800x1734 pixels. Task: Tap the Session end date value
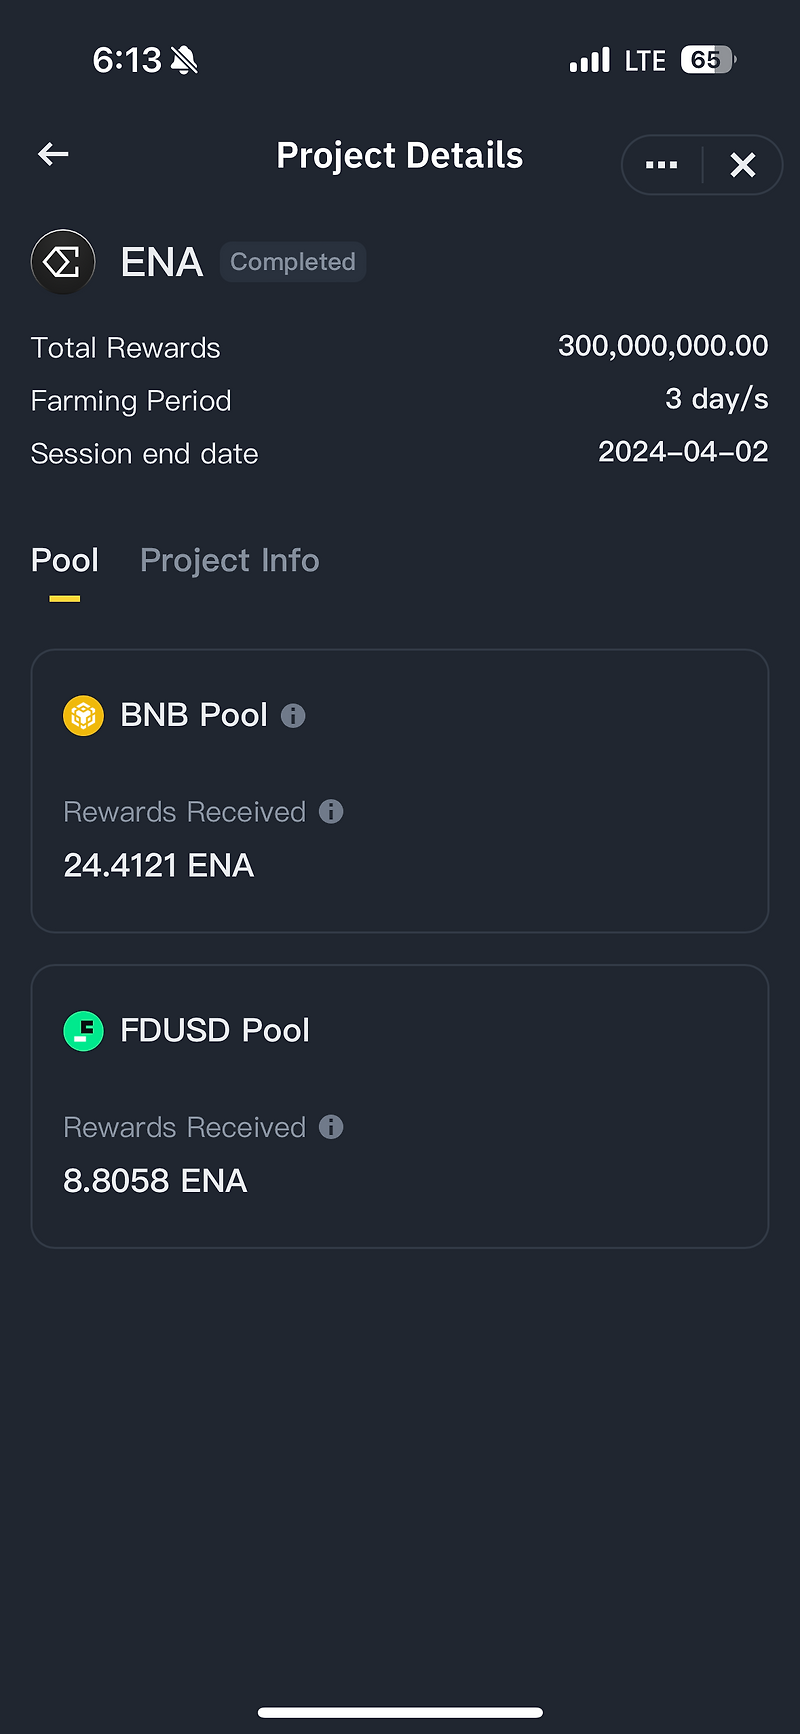click(x=683, y=452)
